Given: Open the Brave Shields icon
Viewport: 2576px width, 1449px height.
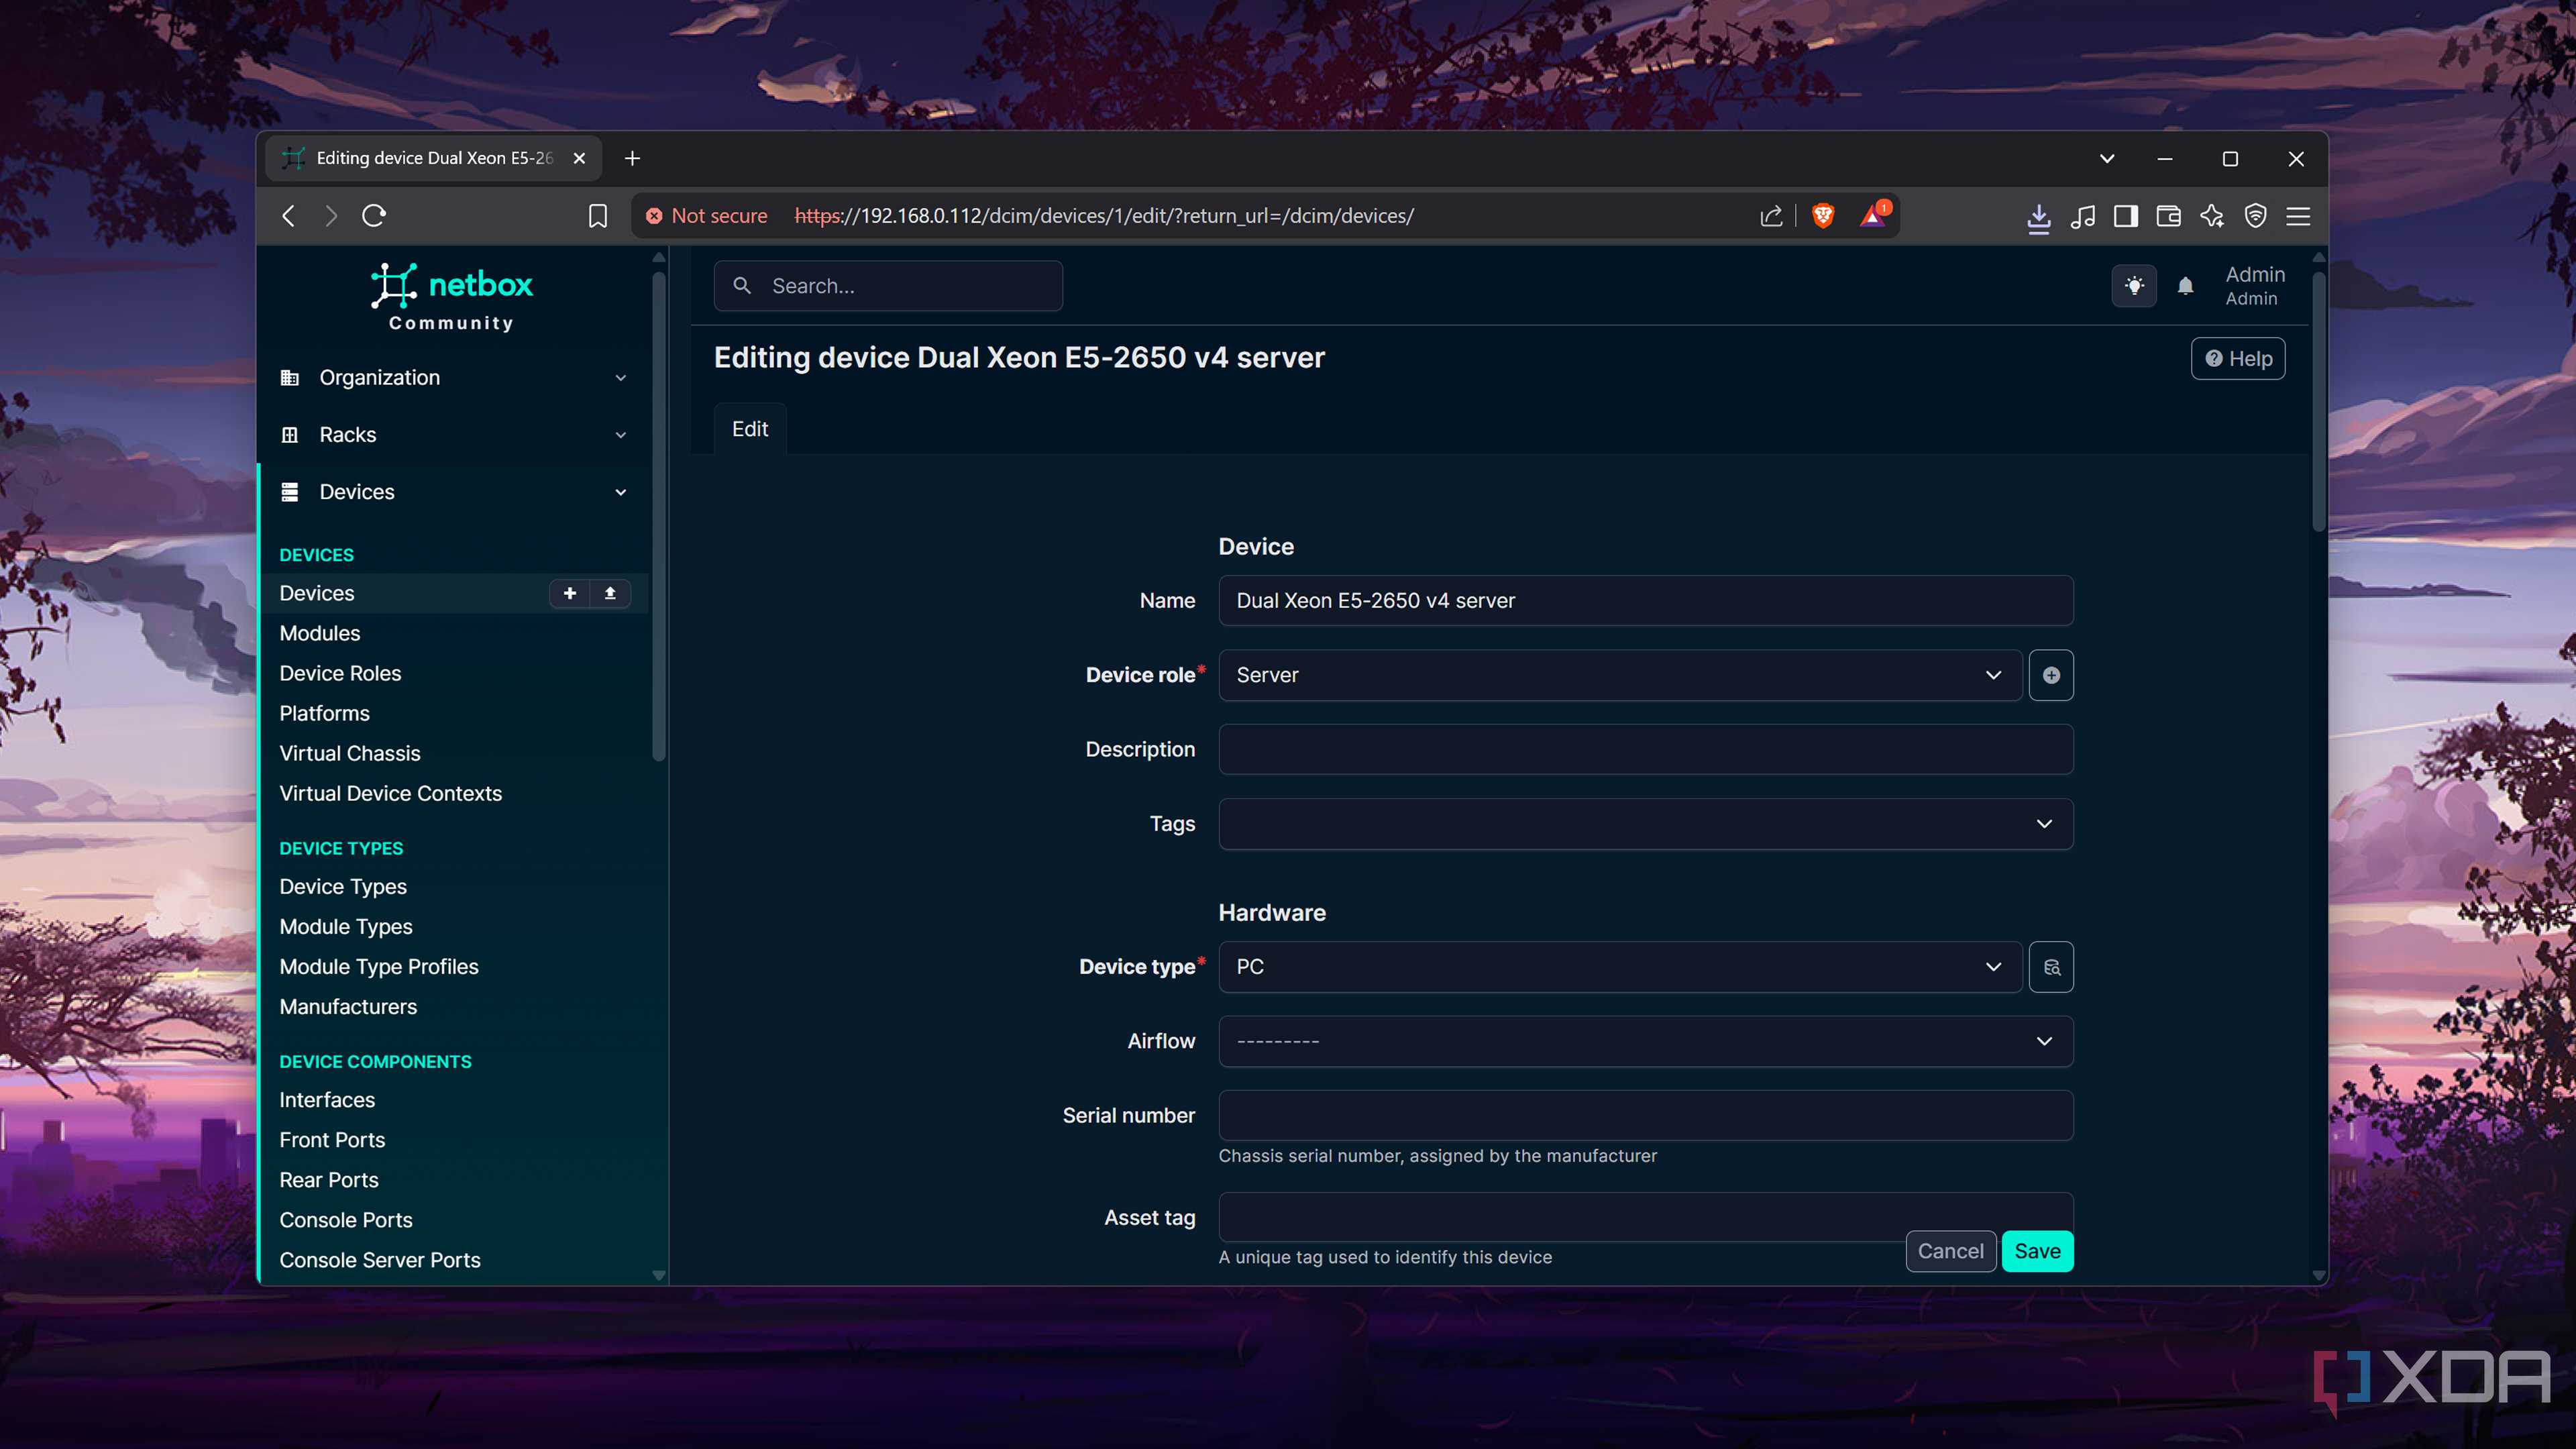Looking at the screenshot, I should pos(1822,216).
